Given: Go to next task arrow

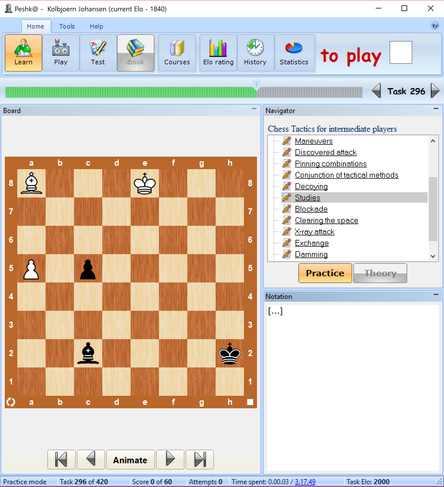Looking at the screenshot, I should click(x=435, y=91).
